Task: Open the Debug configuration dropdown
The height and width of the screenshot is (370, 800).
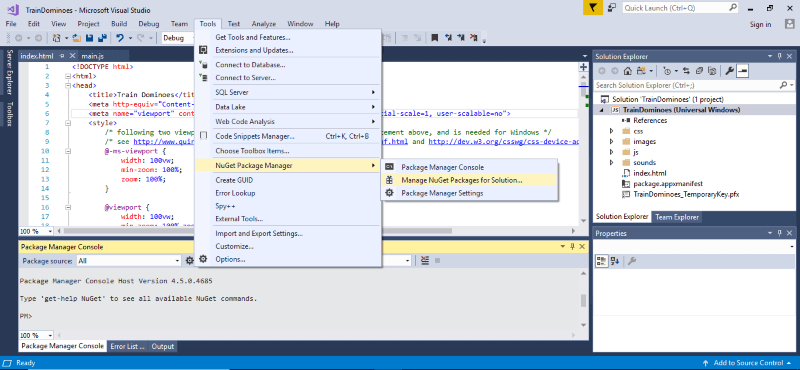Action: 177,38
